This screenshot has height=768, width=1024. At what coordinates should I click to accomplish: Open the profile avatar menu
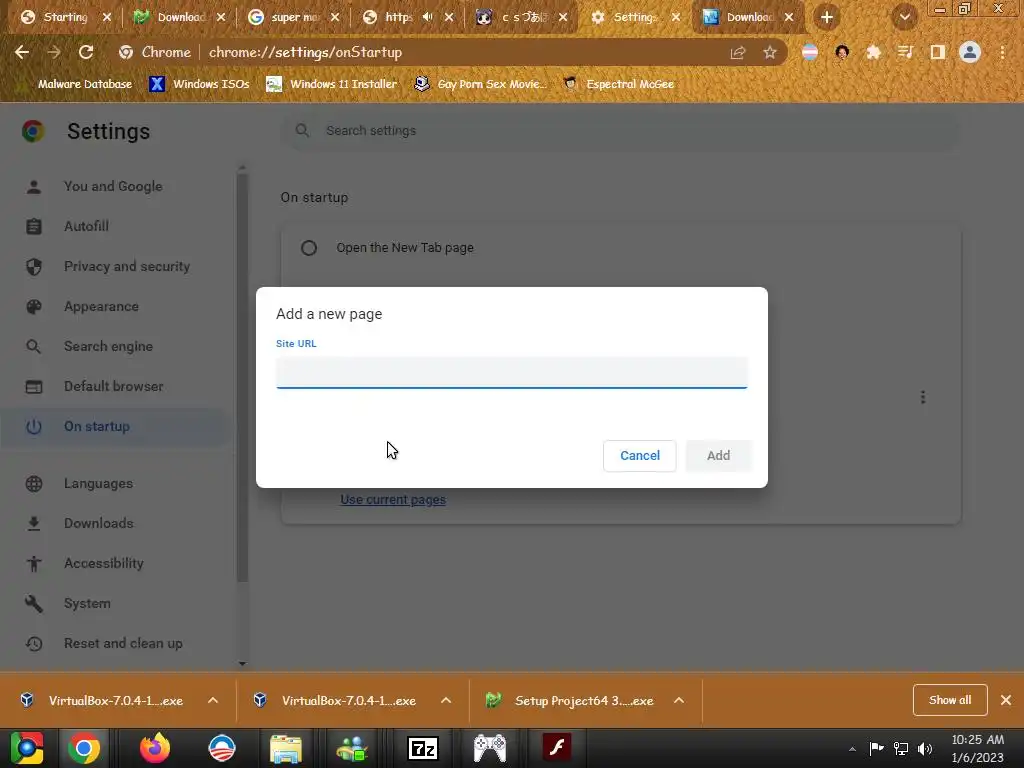click(x=970, y=52)
